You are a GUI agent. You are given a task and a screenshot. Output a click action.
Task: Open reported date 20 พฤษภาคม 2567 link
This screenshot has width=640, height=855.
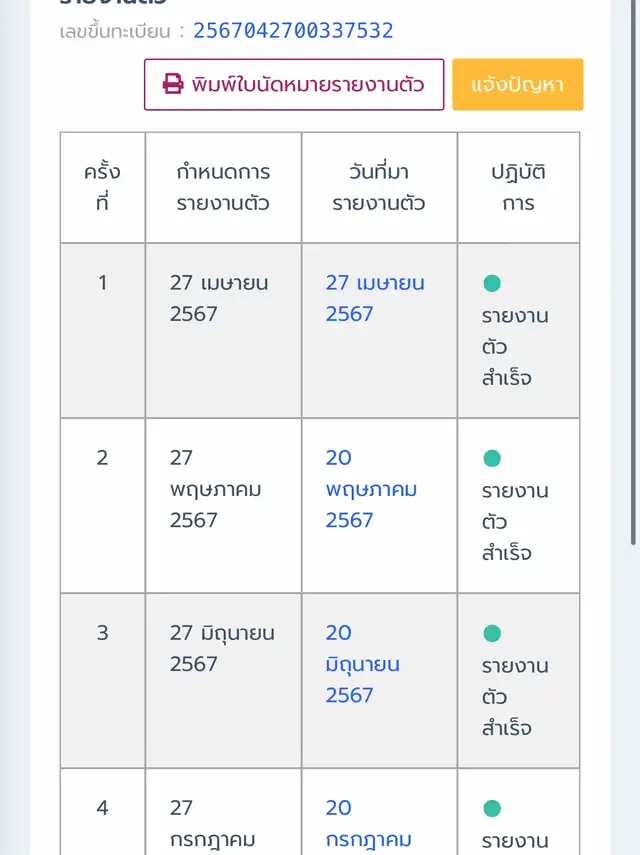[x=371, y=489]
